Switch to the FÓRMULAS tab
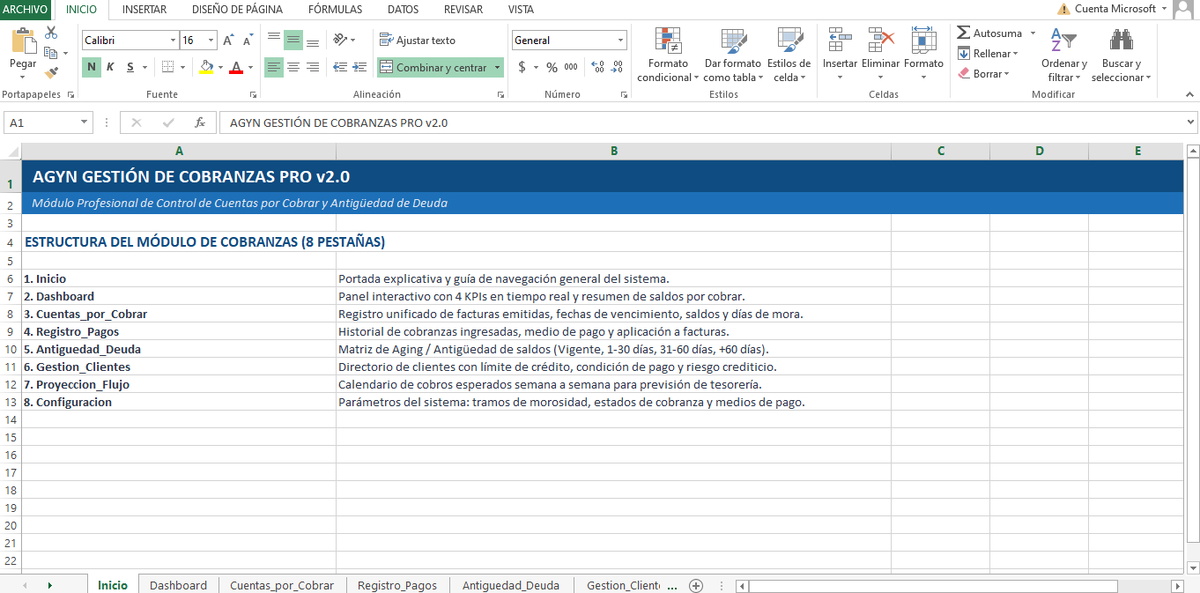The image size is (1200, 593). point(335,9)
